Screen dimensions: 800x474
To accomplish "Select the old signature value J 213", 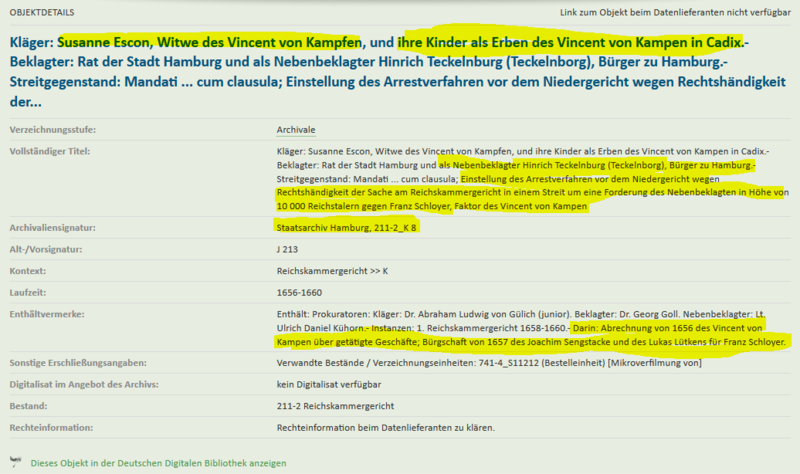I will coord(288,250).
